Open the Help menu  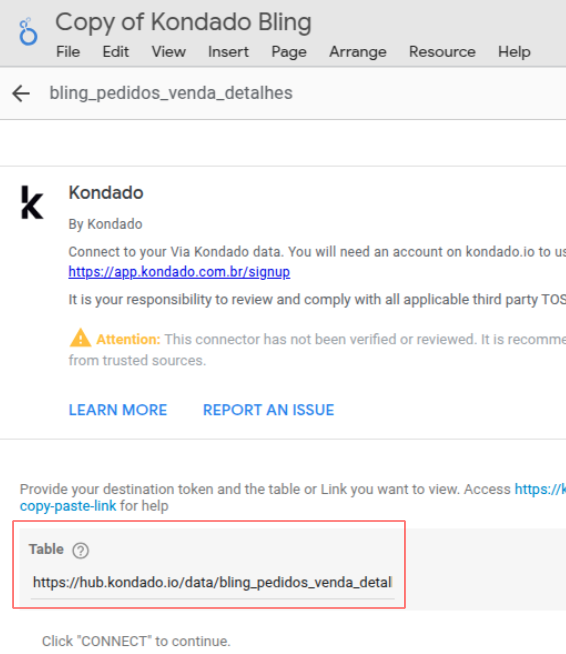[514, 52]
